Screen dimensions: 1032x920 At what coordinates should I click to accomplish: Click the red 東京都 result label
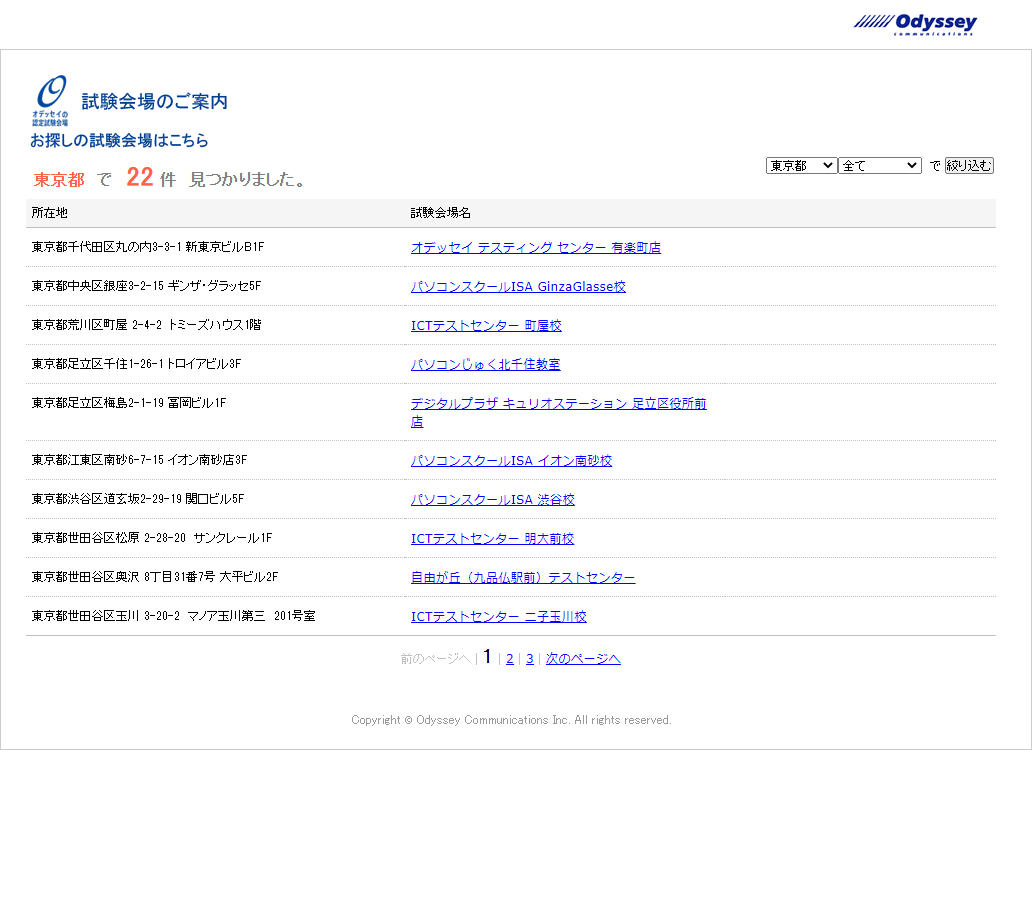[x=59, y=179]
